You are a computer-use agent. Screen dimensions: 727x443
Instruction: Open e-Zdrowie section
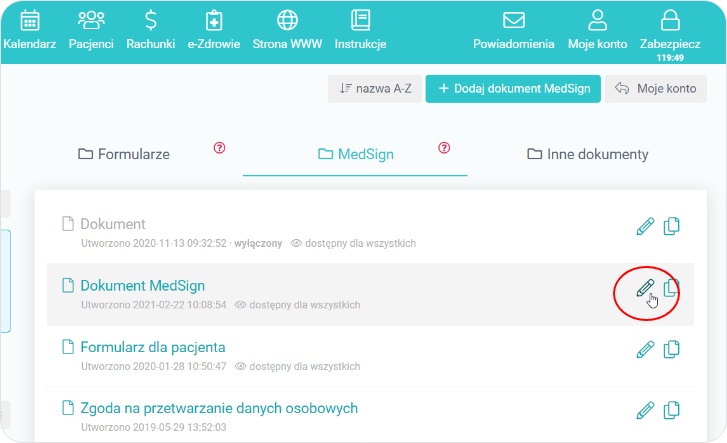click(x=214, y=31)
